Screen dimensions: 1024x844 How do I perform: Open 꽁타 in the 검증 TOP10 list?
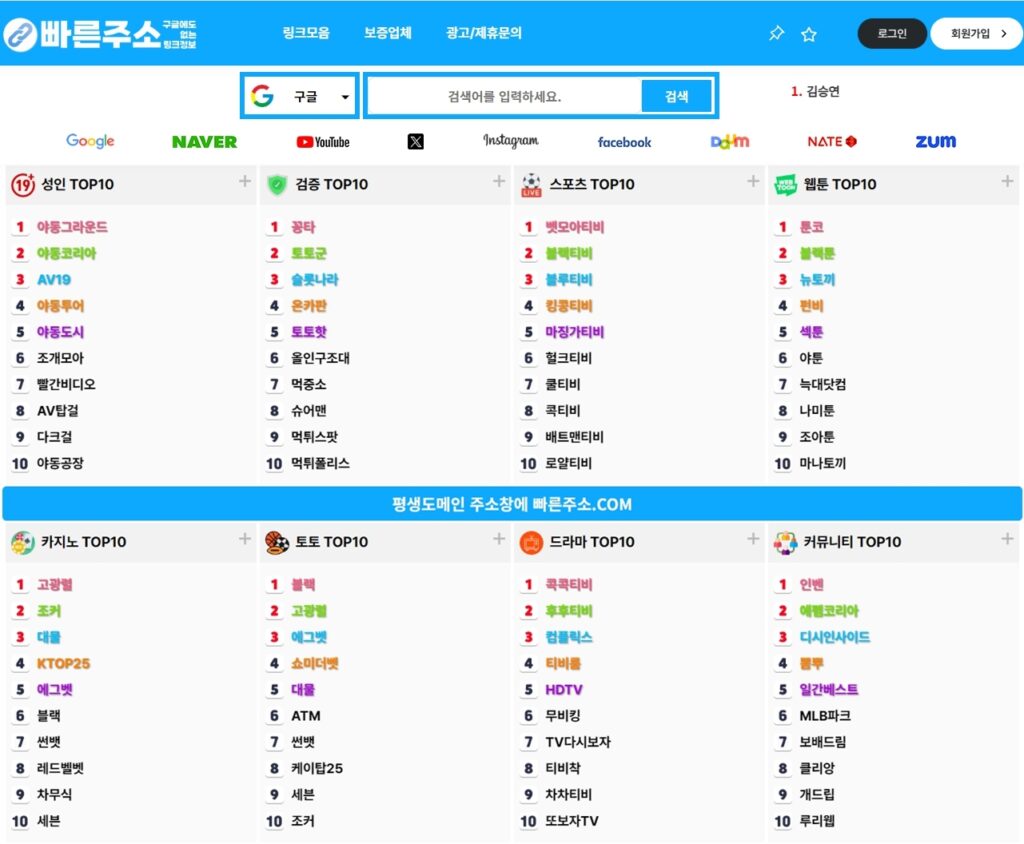tap(303, 227)
